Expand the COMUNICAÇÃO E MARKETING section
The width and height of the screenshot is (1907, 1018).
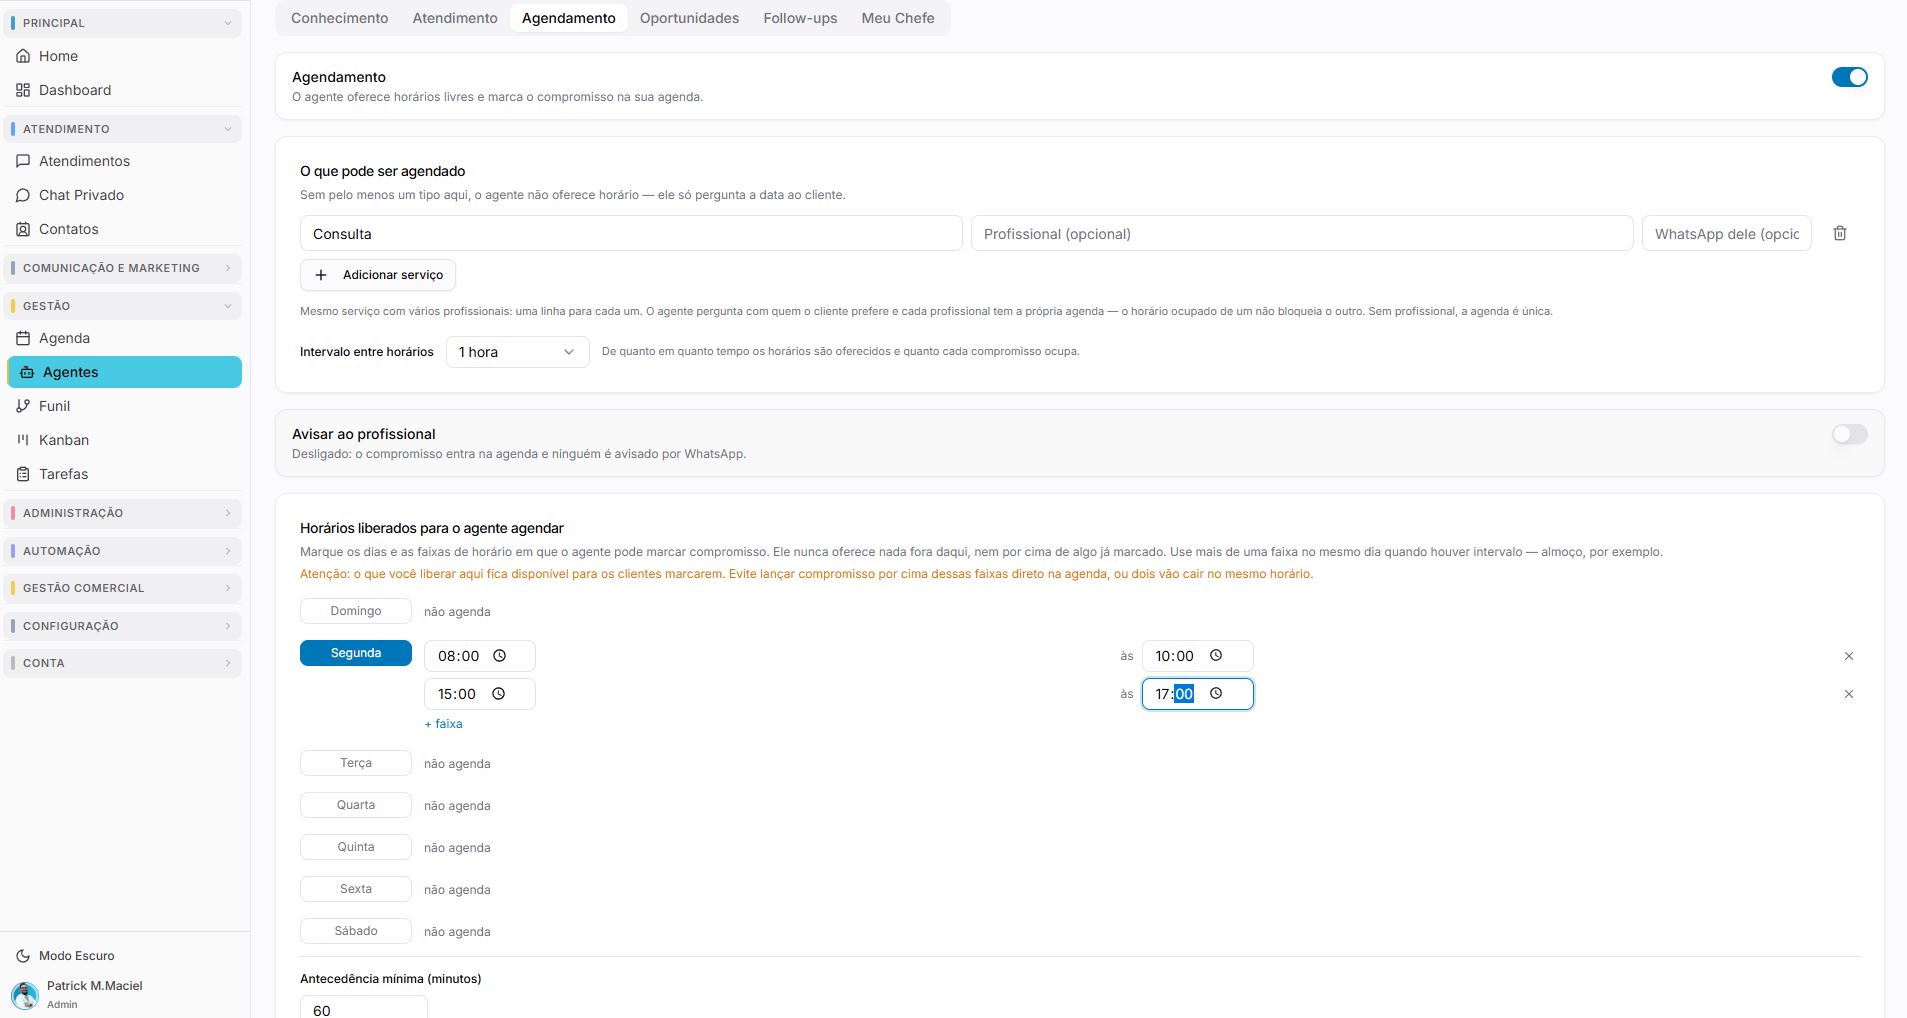click(x=123, y=268)
